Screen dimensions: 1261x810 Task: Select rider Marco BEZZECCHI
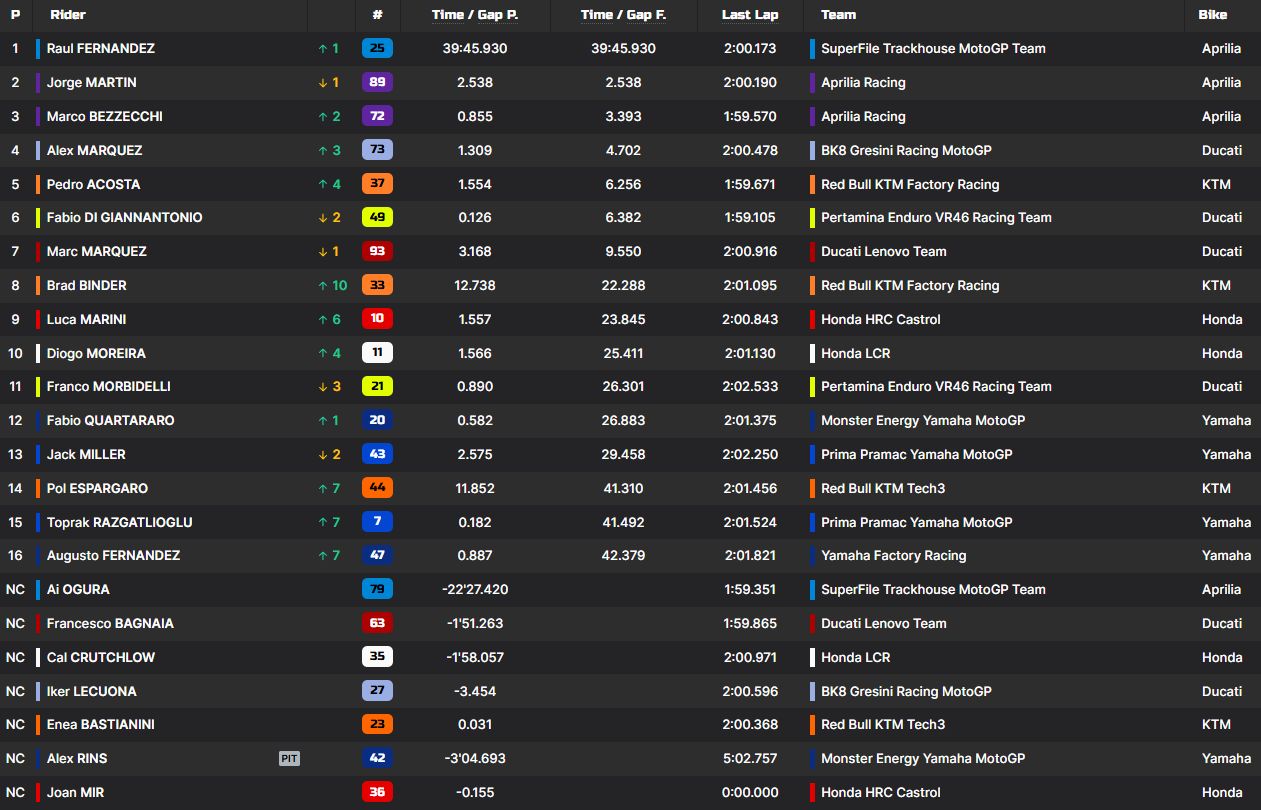(x=105, y=116)
